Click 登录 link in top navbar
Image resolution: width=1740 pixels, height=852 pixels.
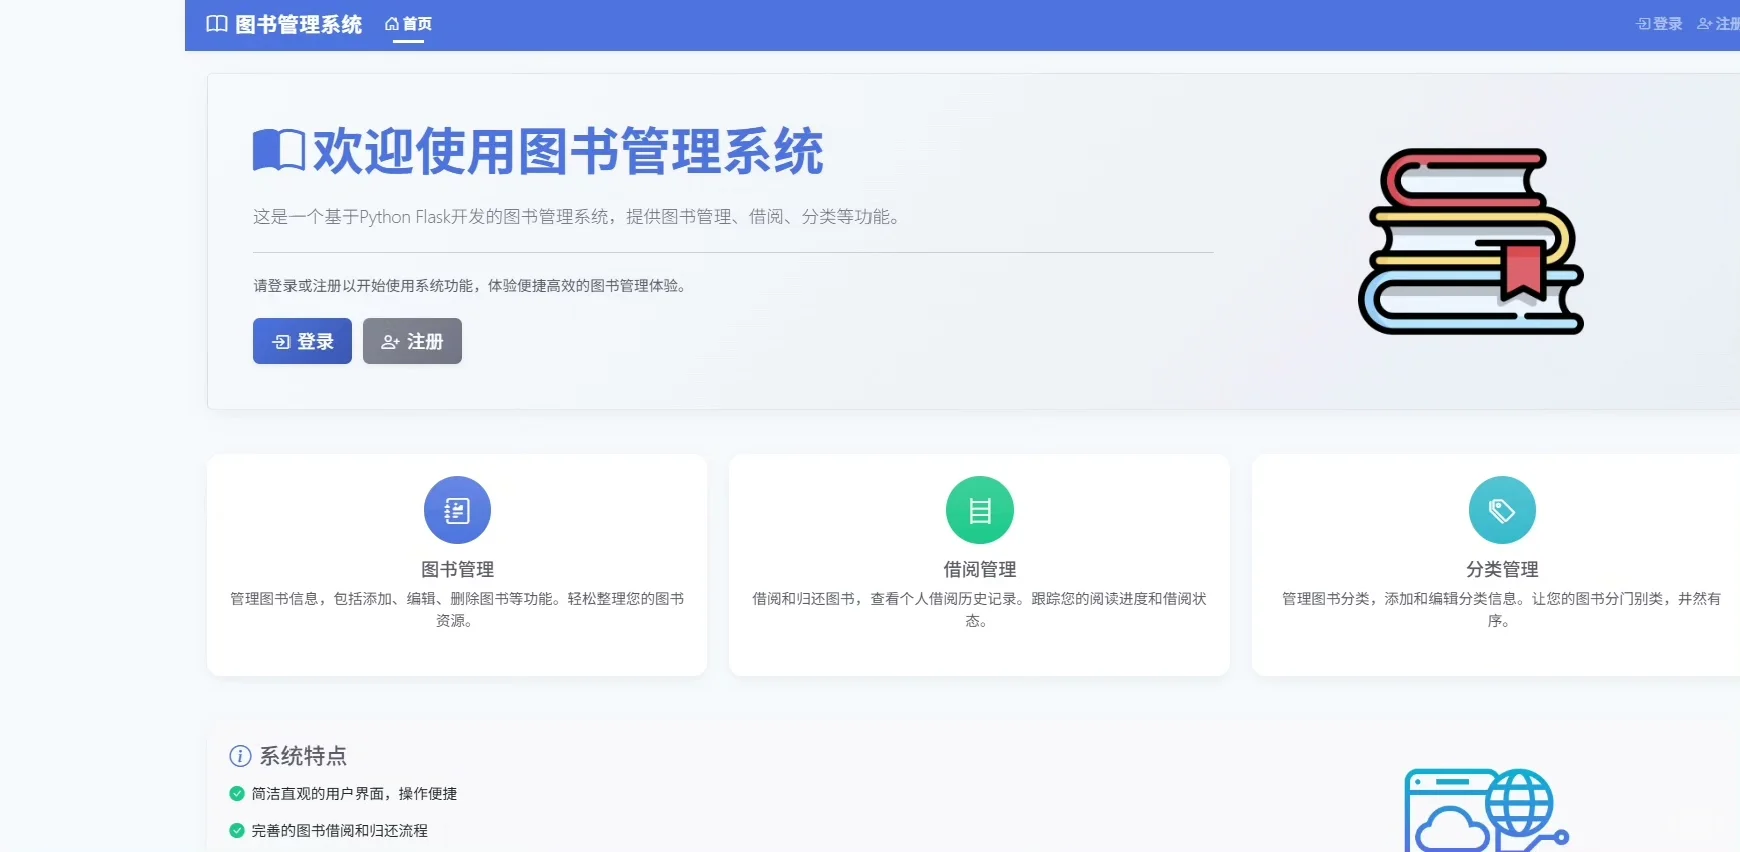coord(1659,24)
